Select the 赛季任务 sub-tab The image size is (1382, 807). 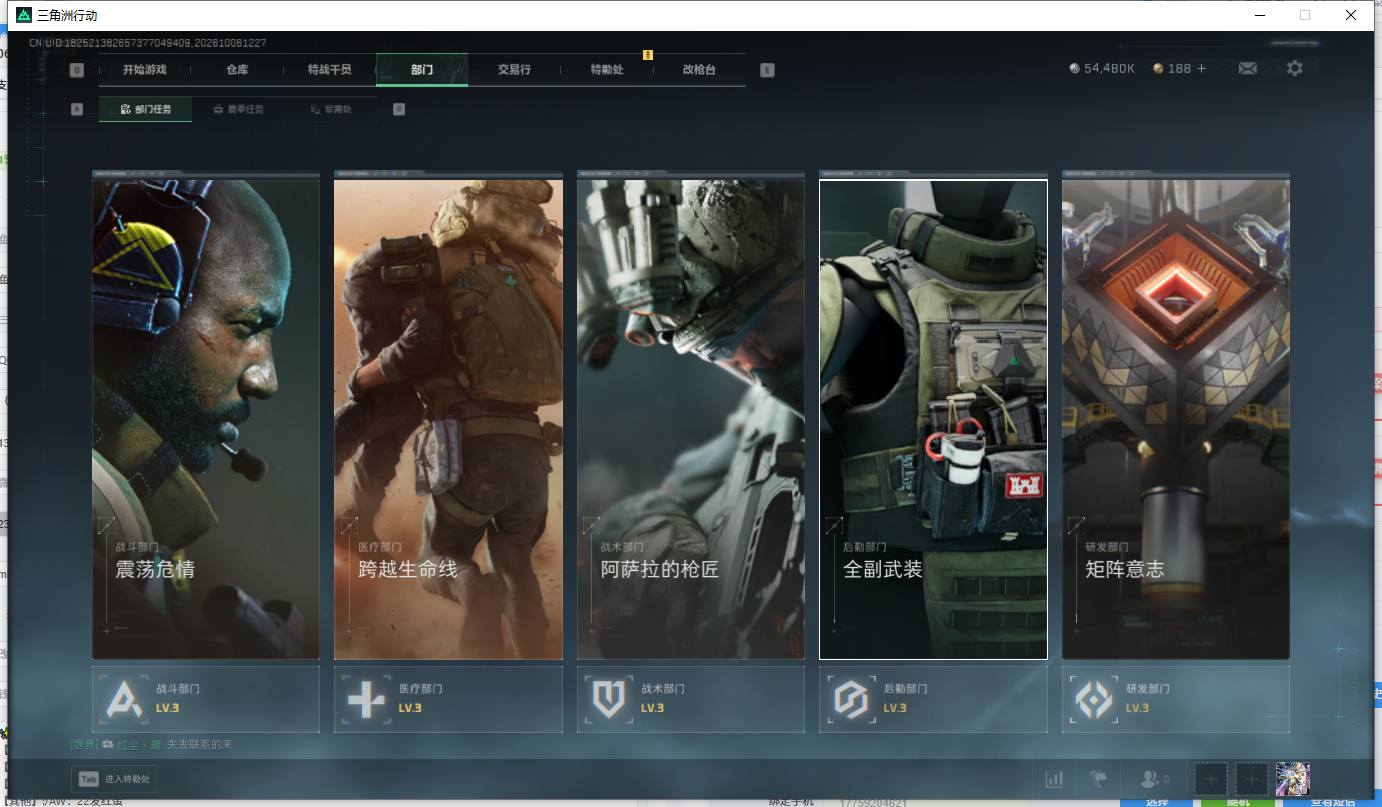(239, 109)
